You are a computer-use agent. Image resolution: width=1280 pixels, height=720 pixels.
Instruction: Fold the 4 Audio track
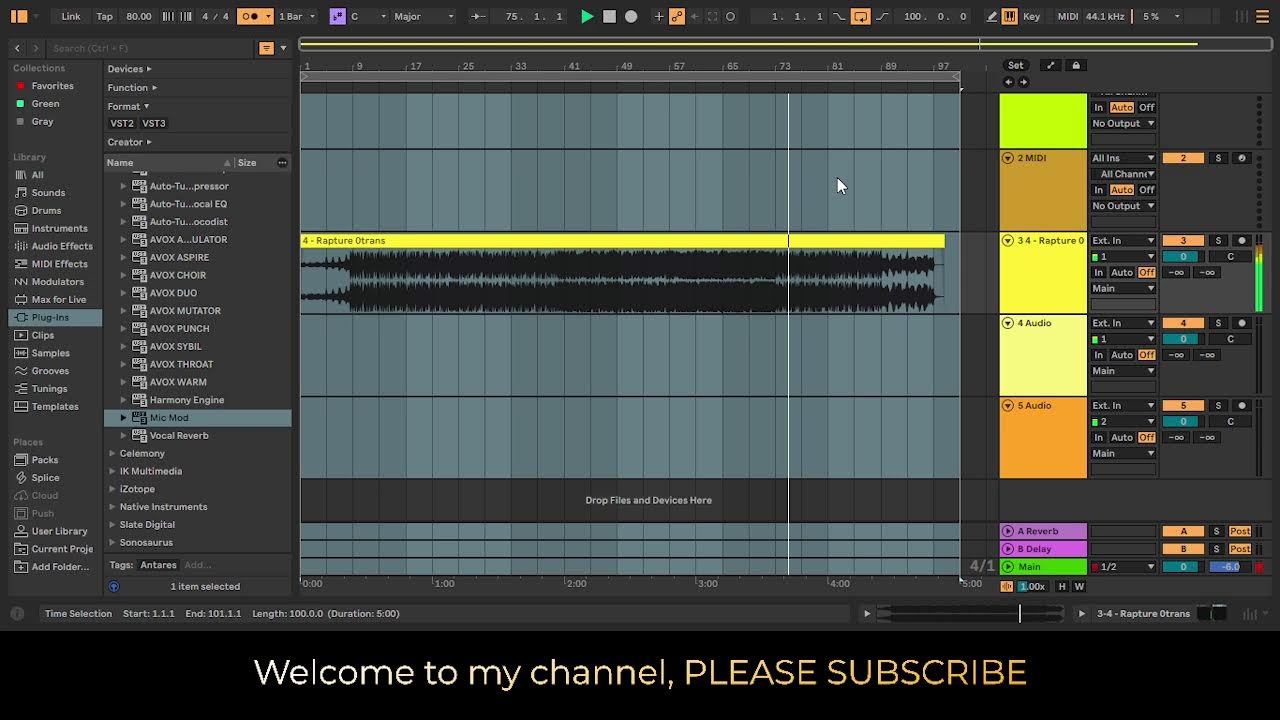click(x=1008, y=323)
